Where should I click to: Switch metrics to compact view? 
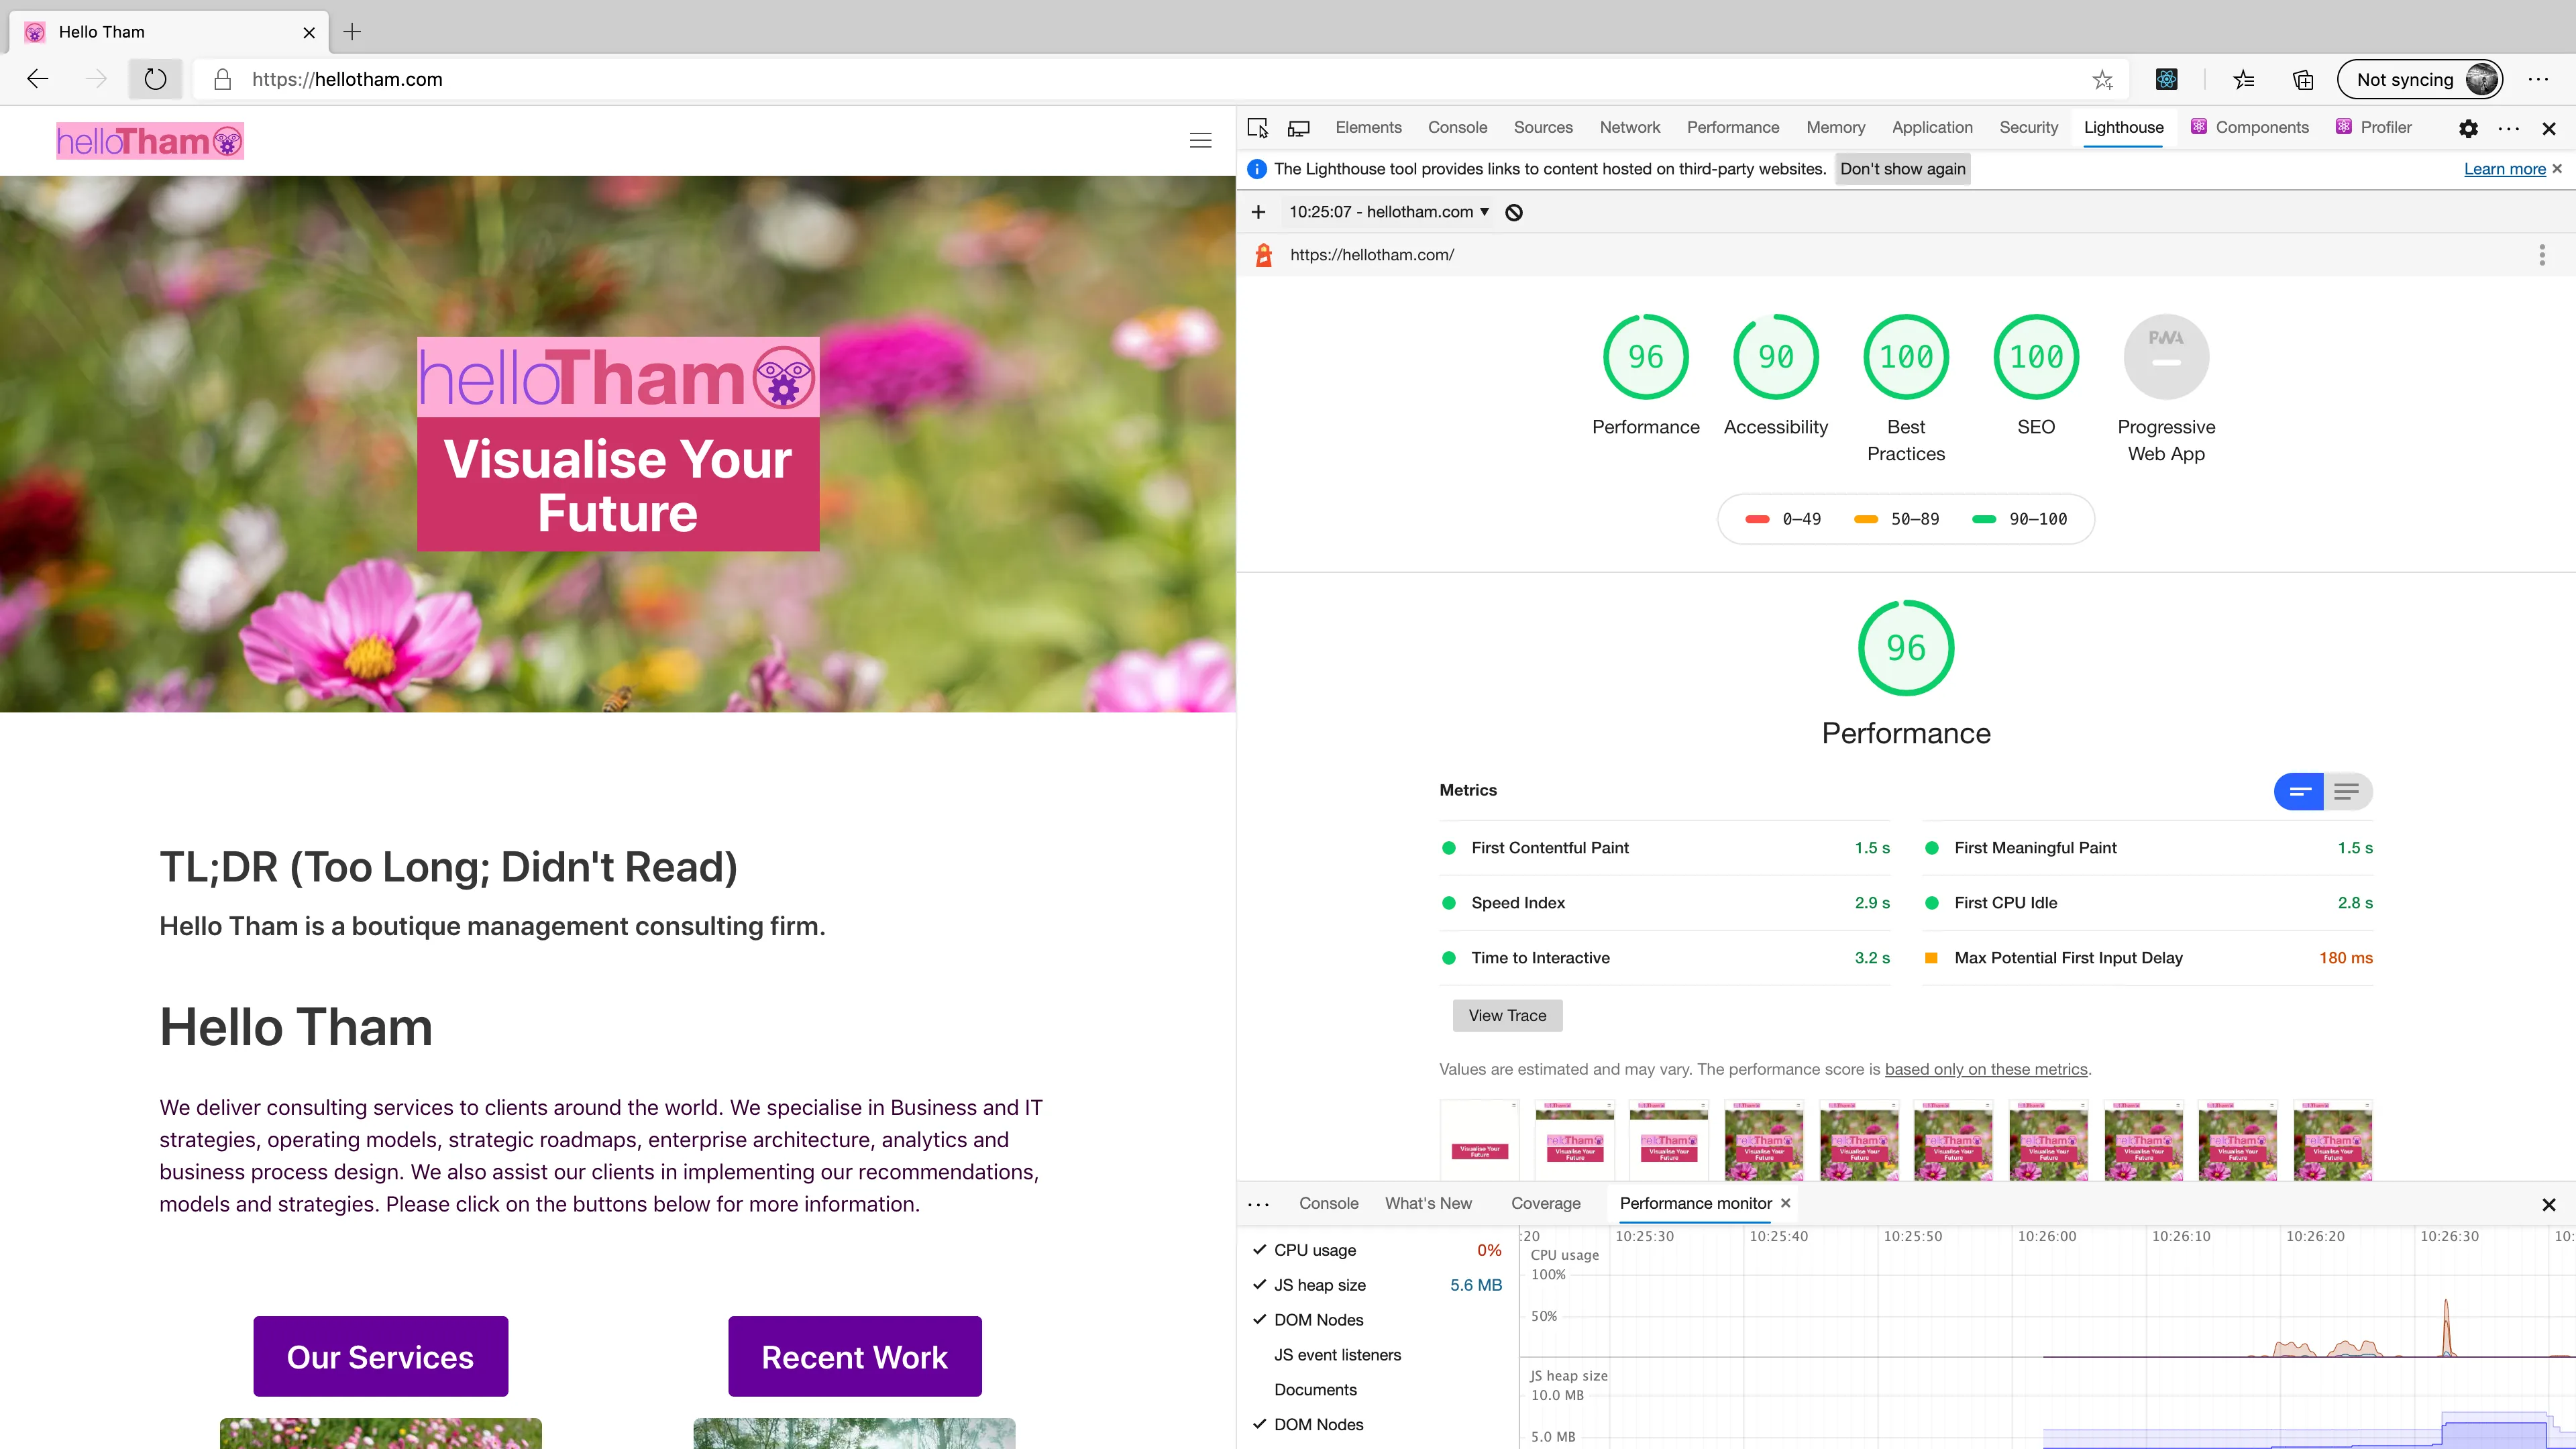click(x=2299, y=792)
